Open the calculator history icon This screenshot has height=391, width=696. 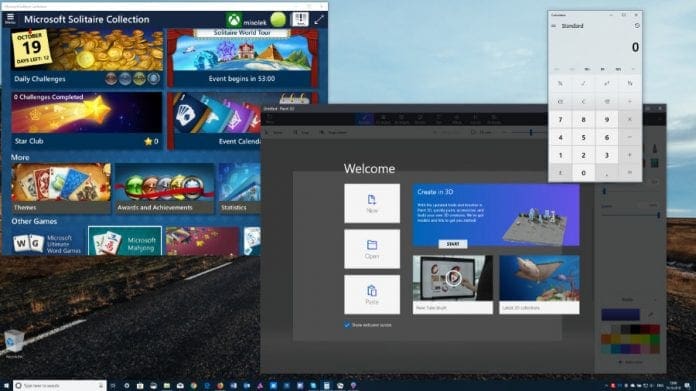pyautogui.click(x=637, y=26)
